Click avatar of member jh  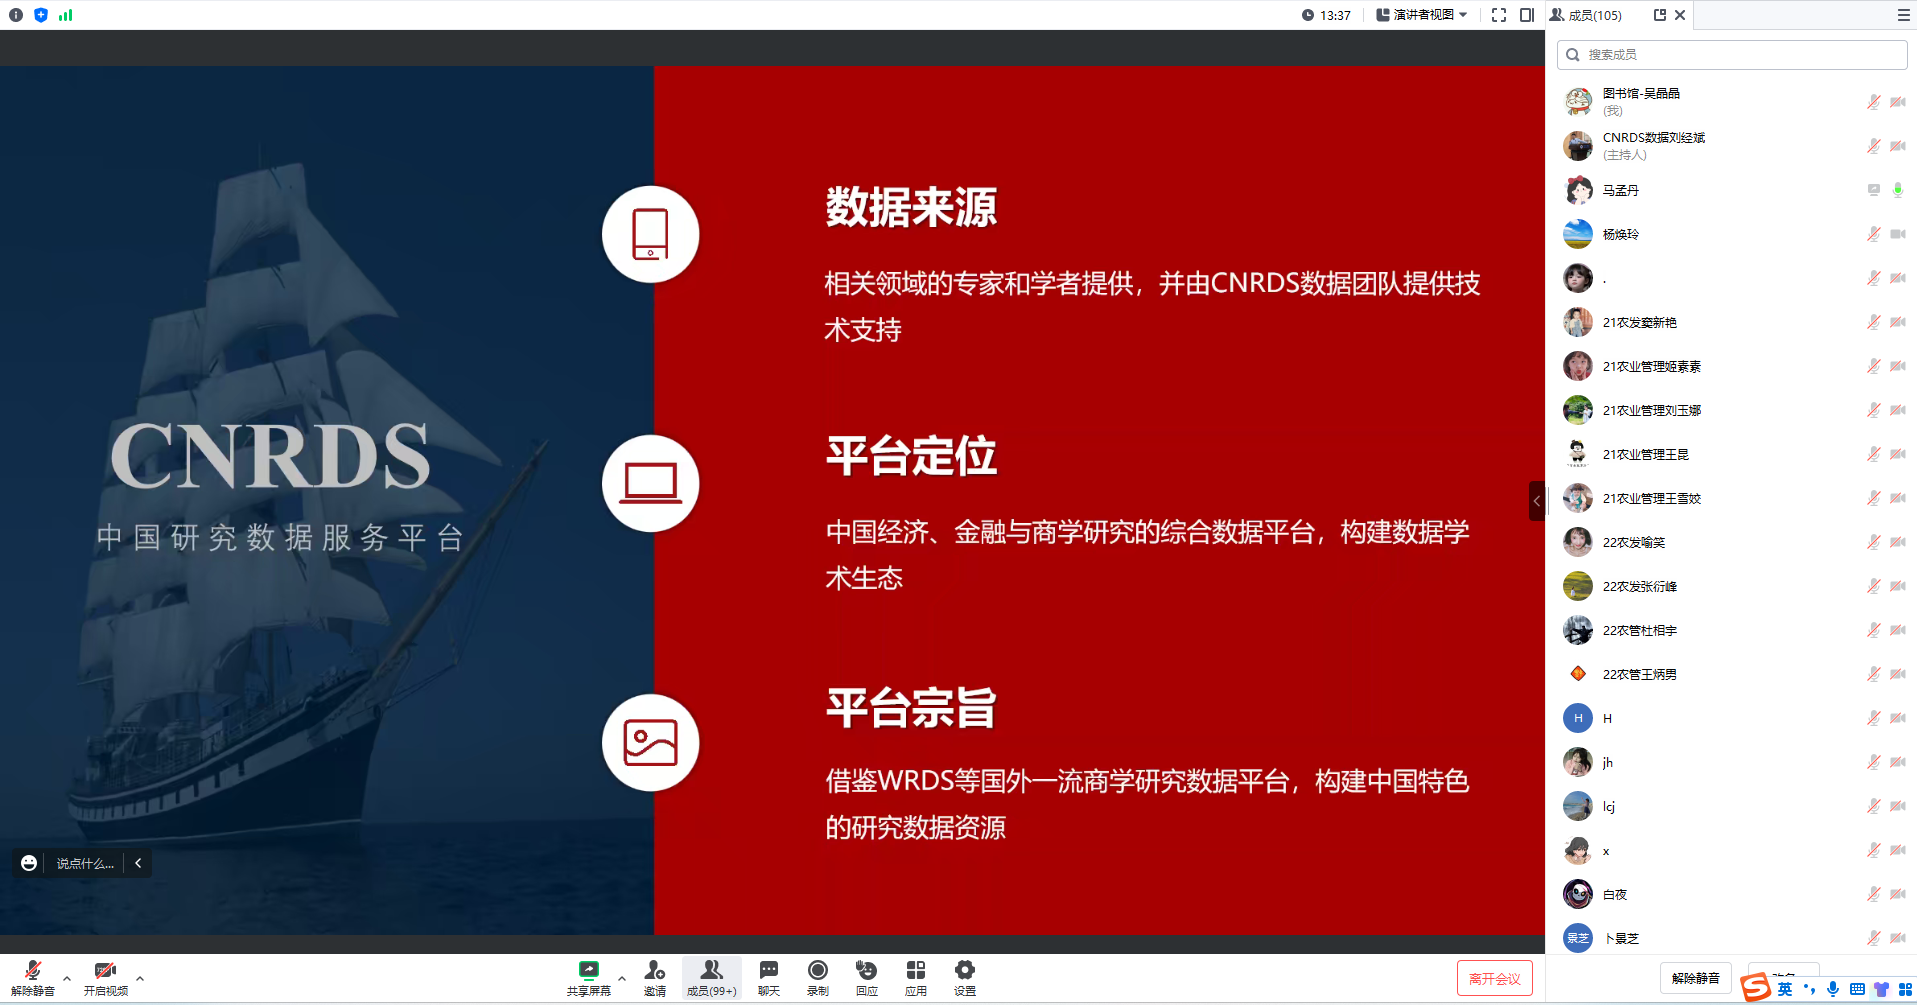(1578, 762)
